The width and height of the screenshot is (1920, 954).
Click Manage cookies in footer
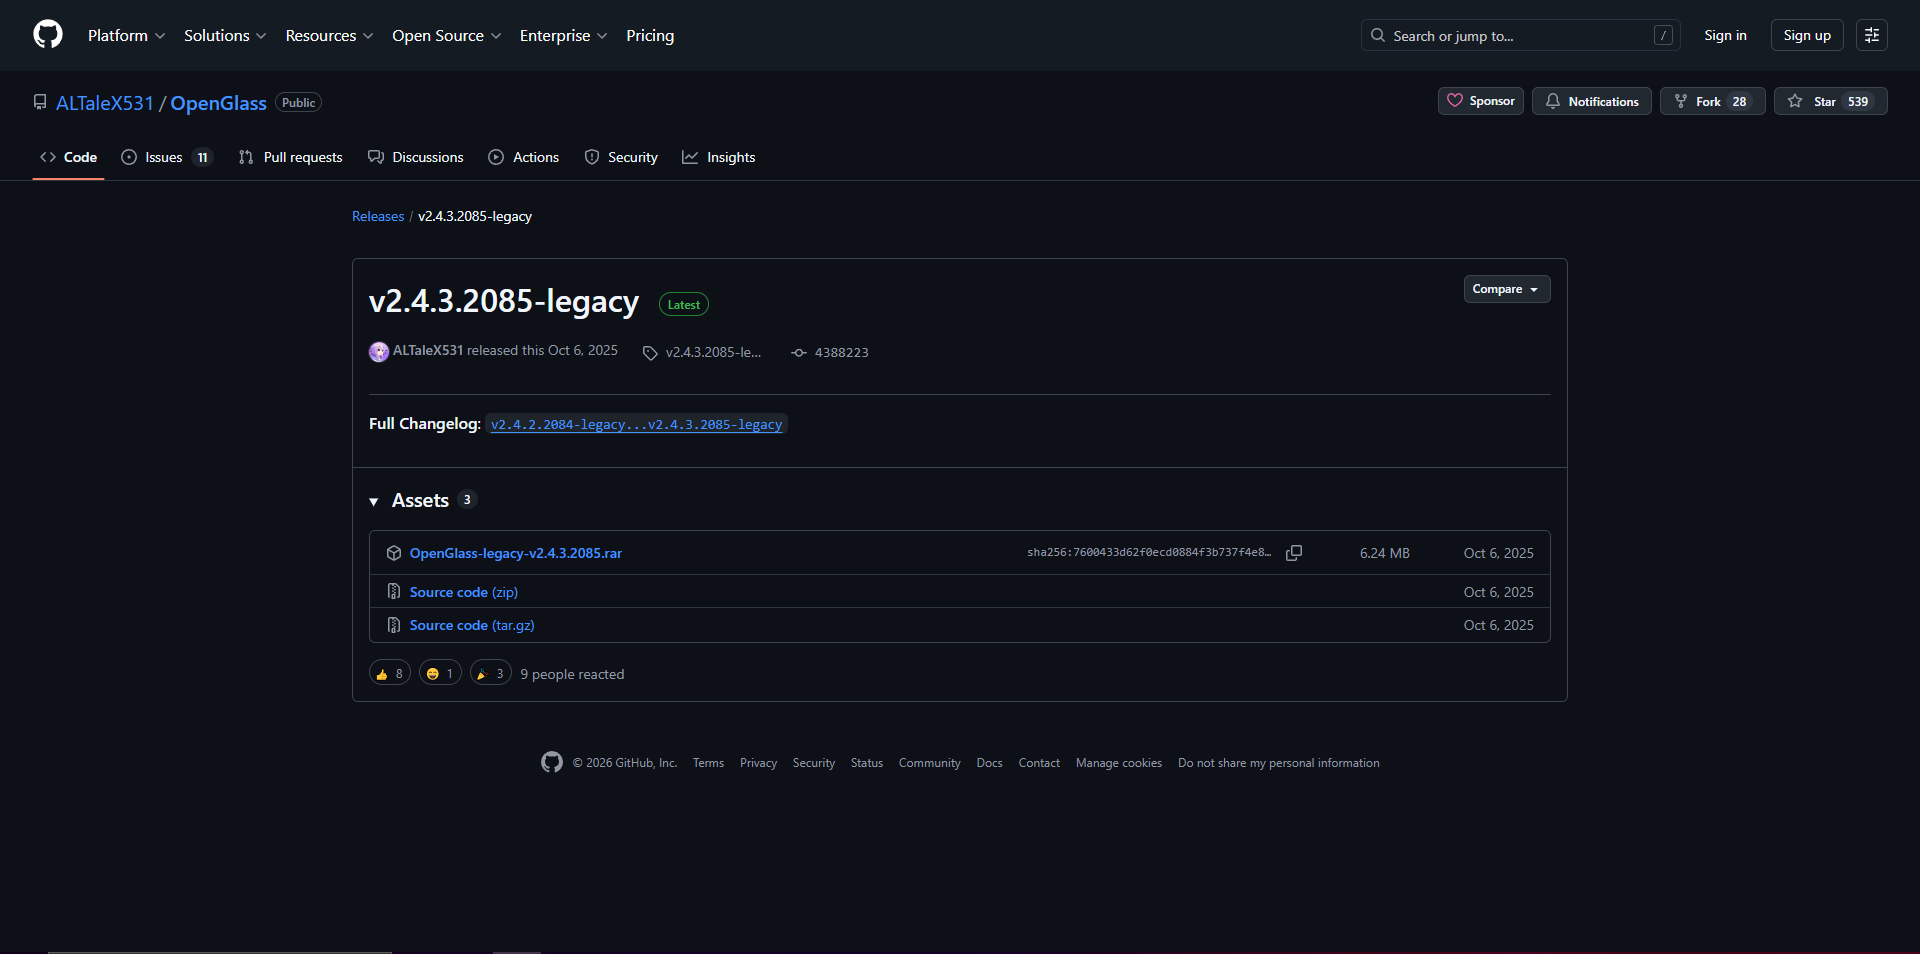pos(1119,763)
